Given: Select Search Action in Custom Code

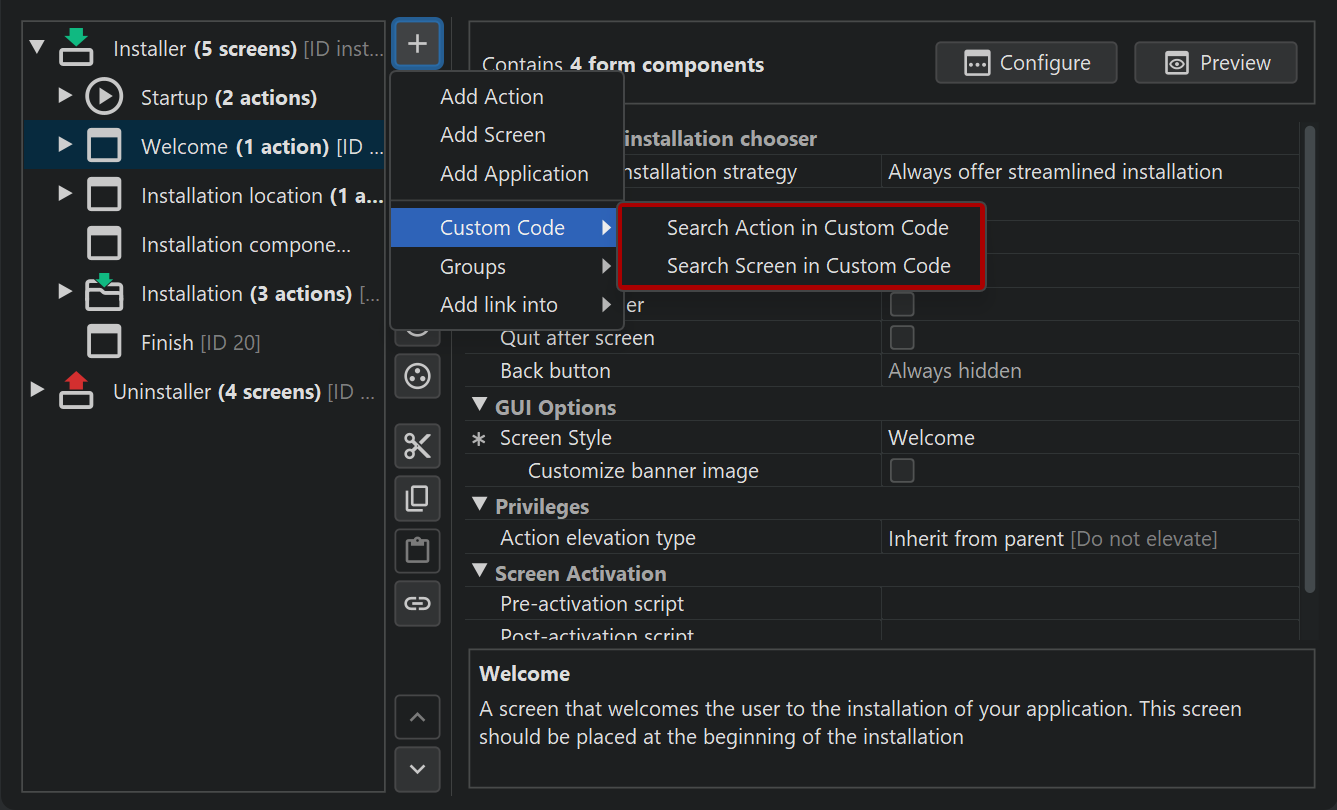Looking at the screenshot, I should pos(807,228).
